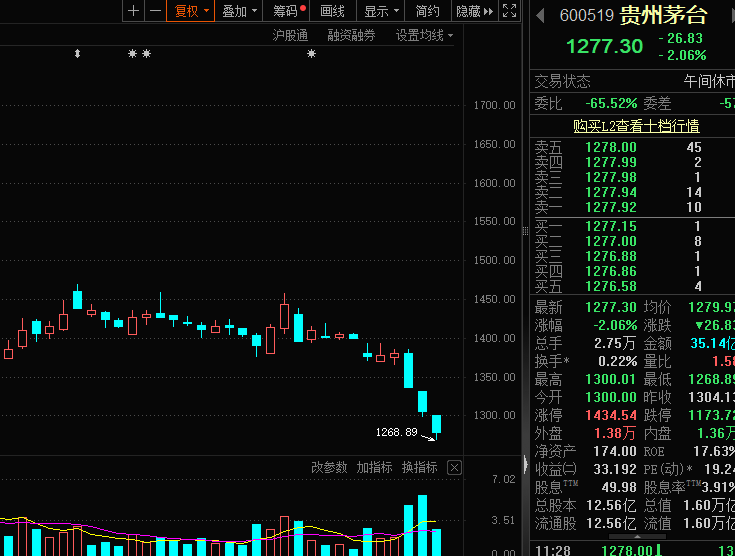735x556 pixels.
Task: Click 卖一 price 1277.92
Action: [x=611, y=207]
